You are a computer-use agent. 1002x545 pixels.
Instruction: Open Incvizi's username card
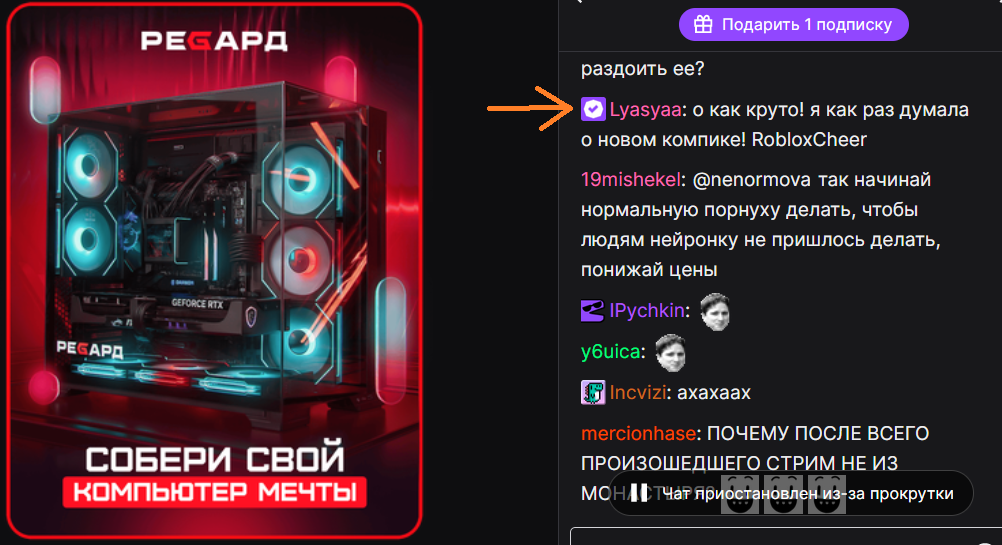point(638,392)
